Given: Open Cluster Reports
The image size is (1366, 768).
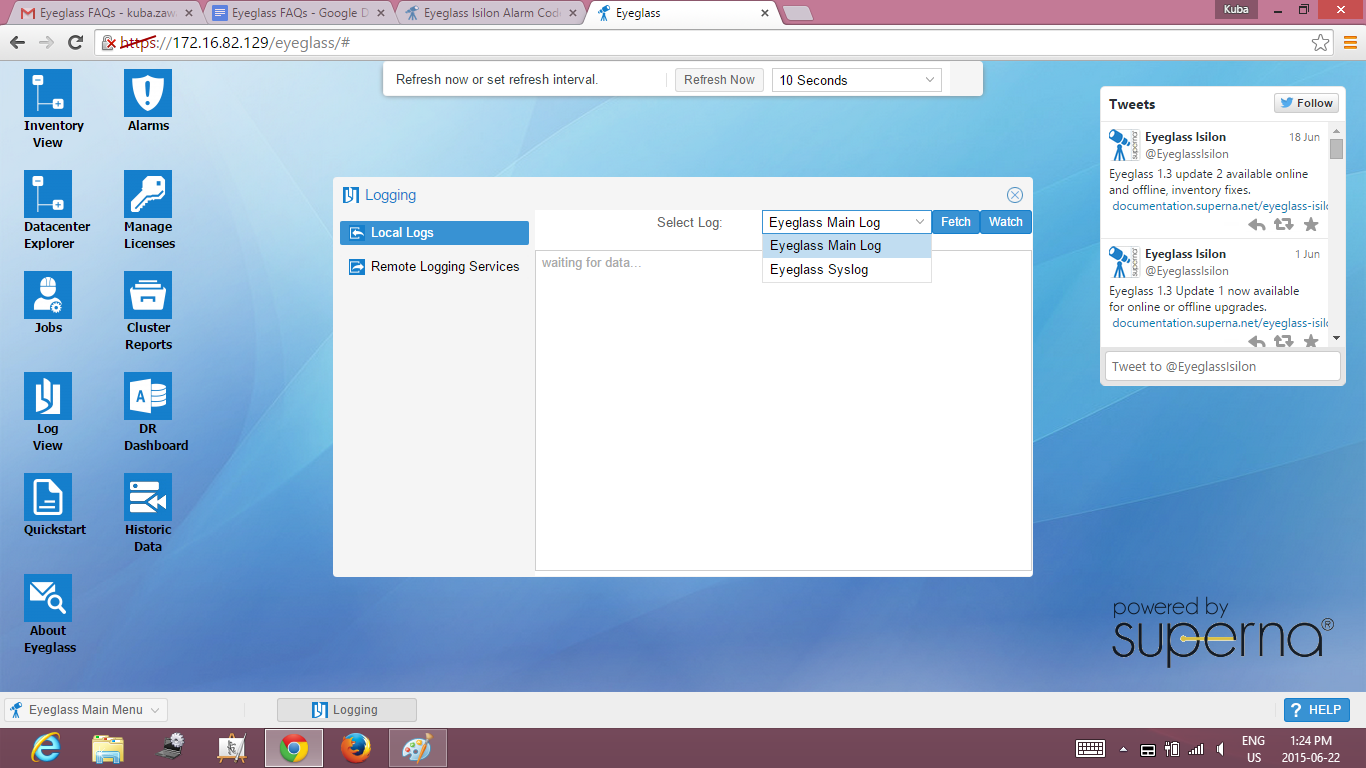Looking at the screenshot, I should point(148,295).
